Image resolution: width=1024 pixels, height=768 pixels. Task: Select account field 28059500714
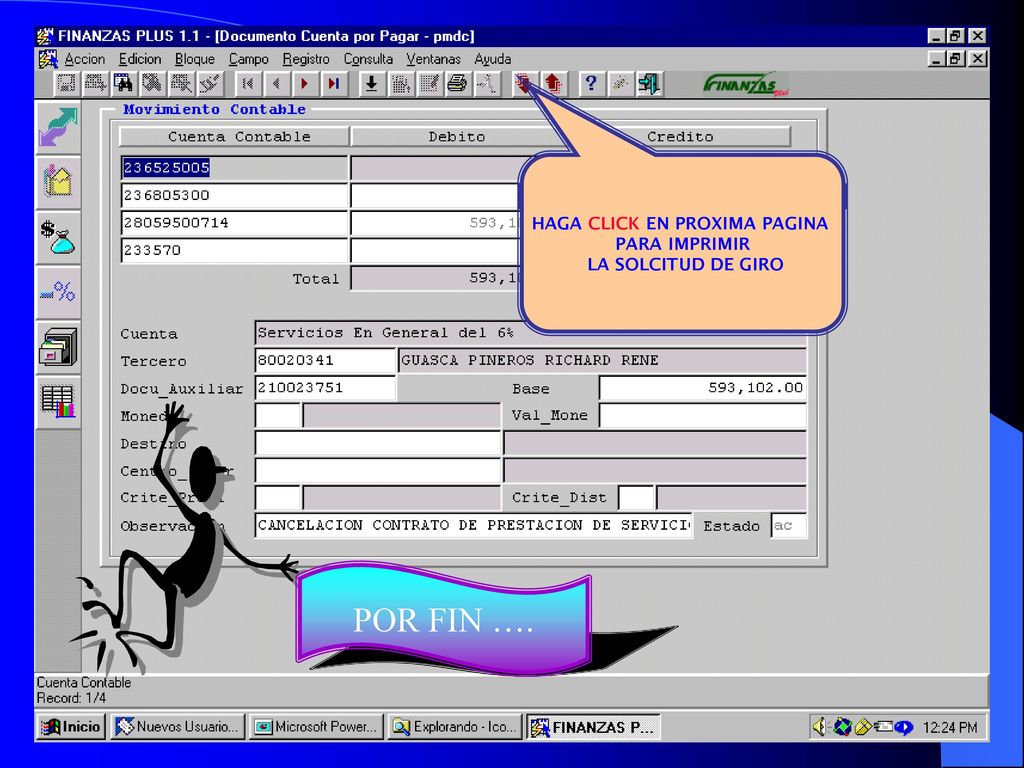pyautogui.click(x=234, y=223)
